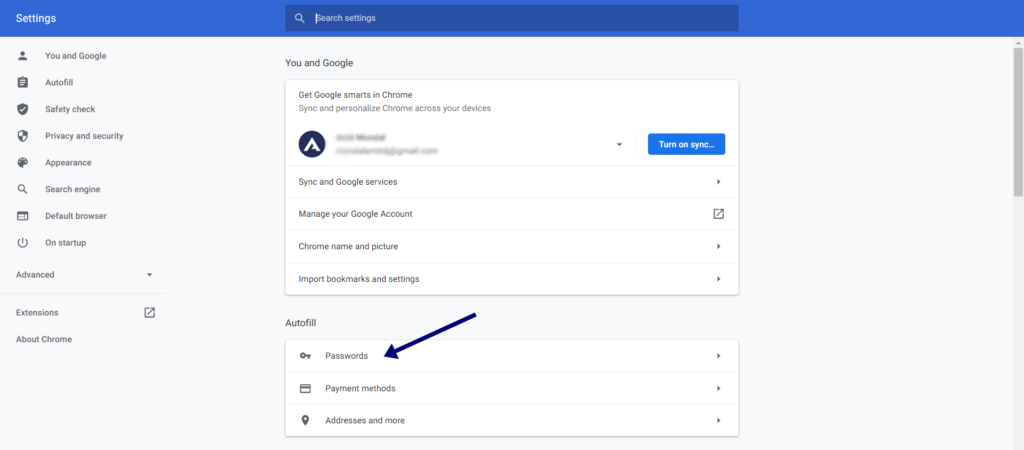Click the palette icon beside Appearance
Viewport: 1024px width, 450px height.
23,163
